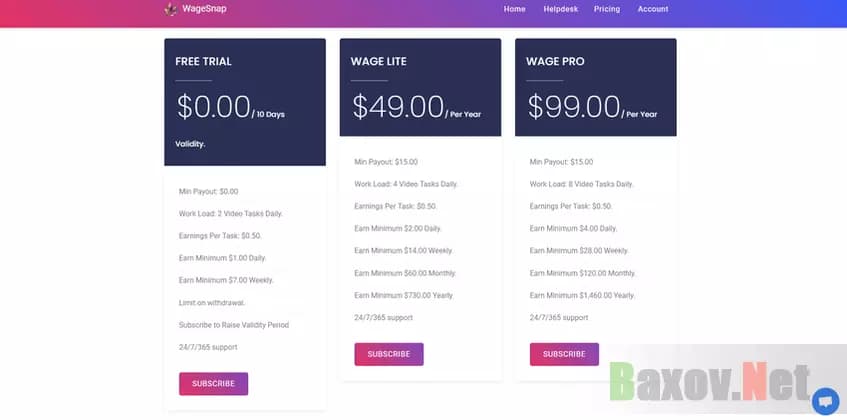Click 'Earn Minimum $1,460.00 Yearly' line
This screenshot has height=420, width=847.
pyautogui.click(x=582, y=295)
